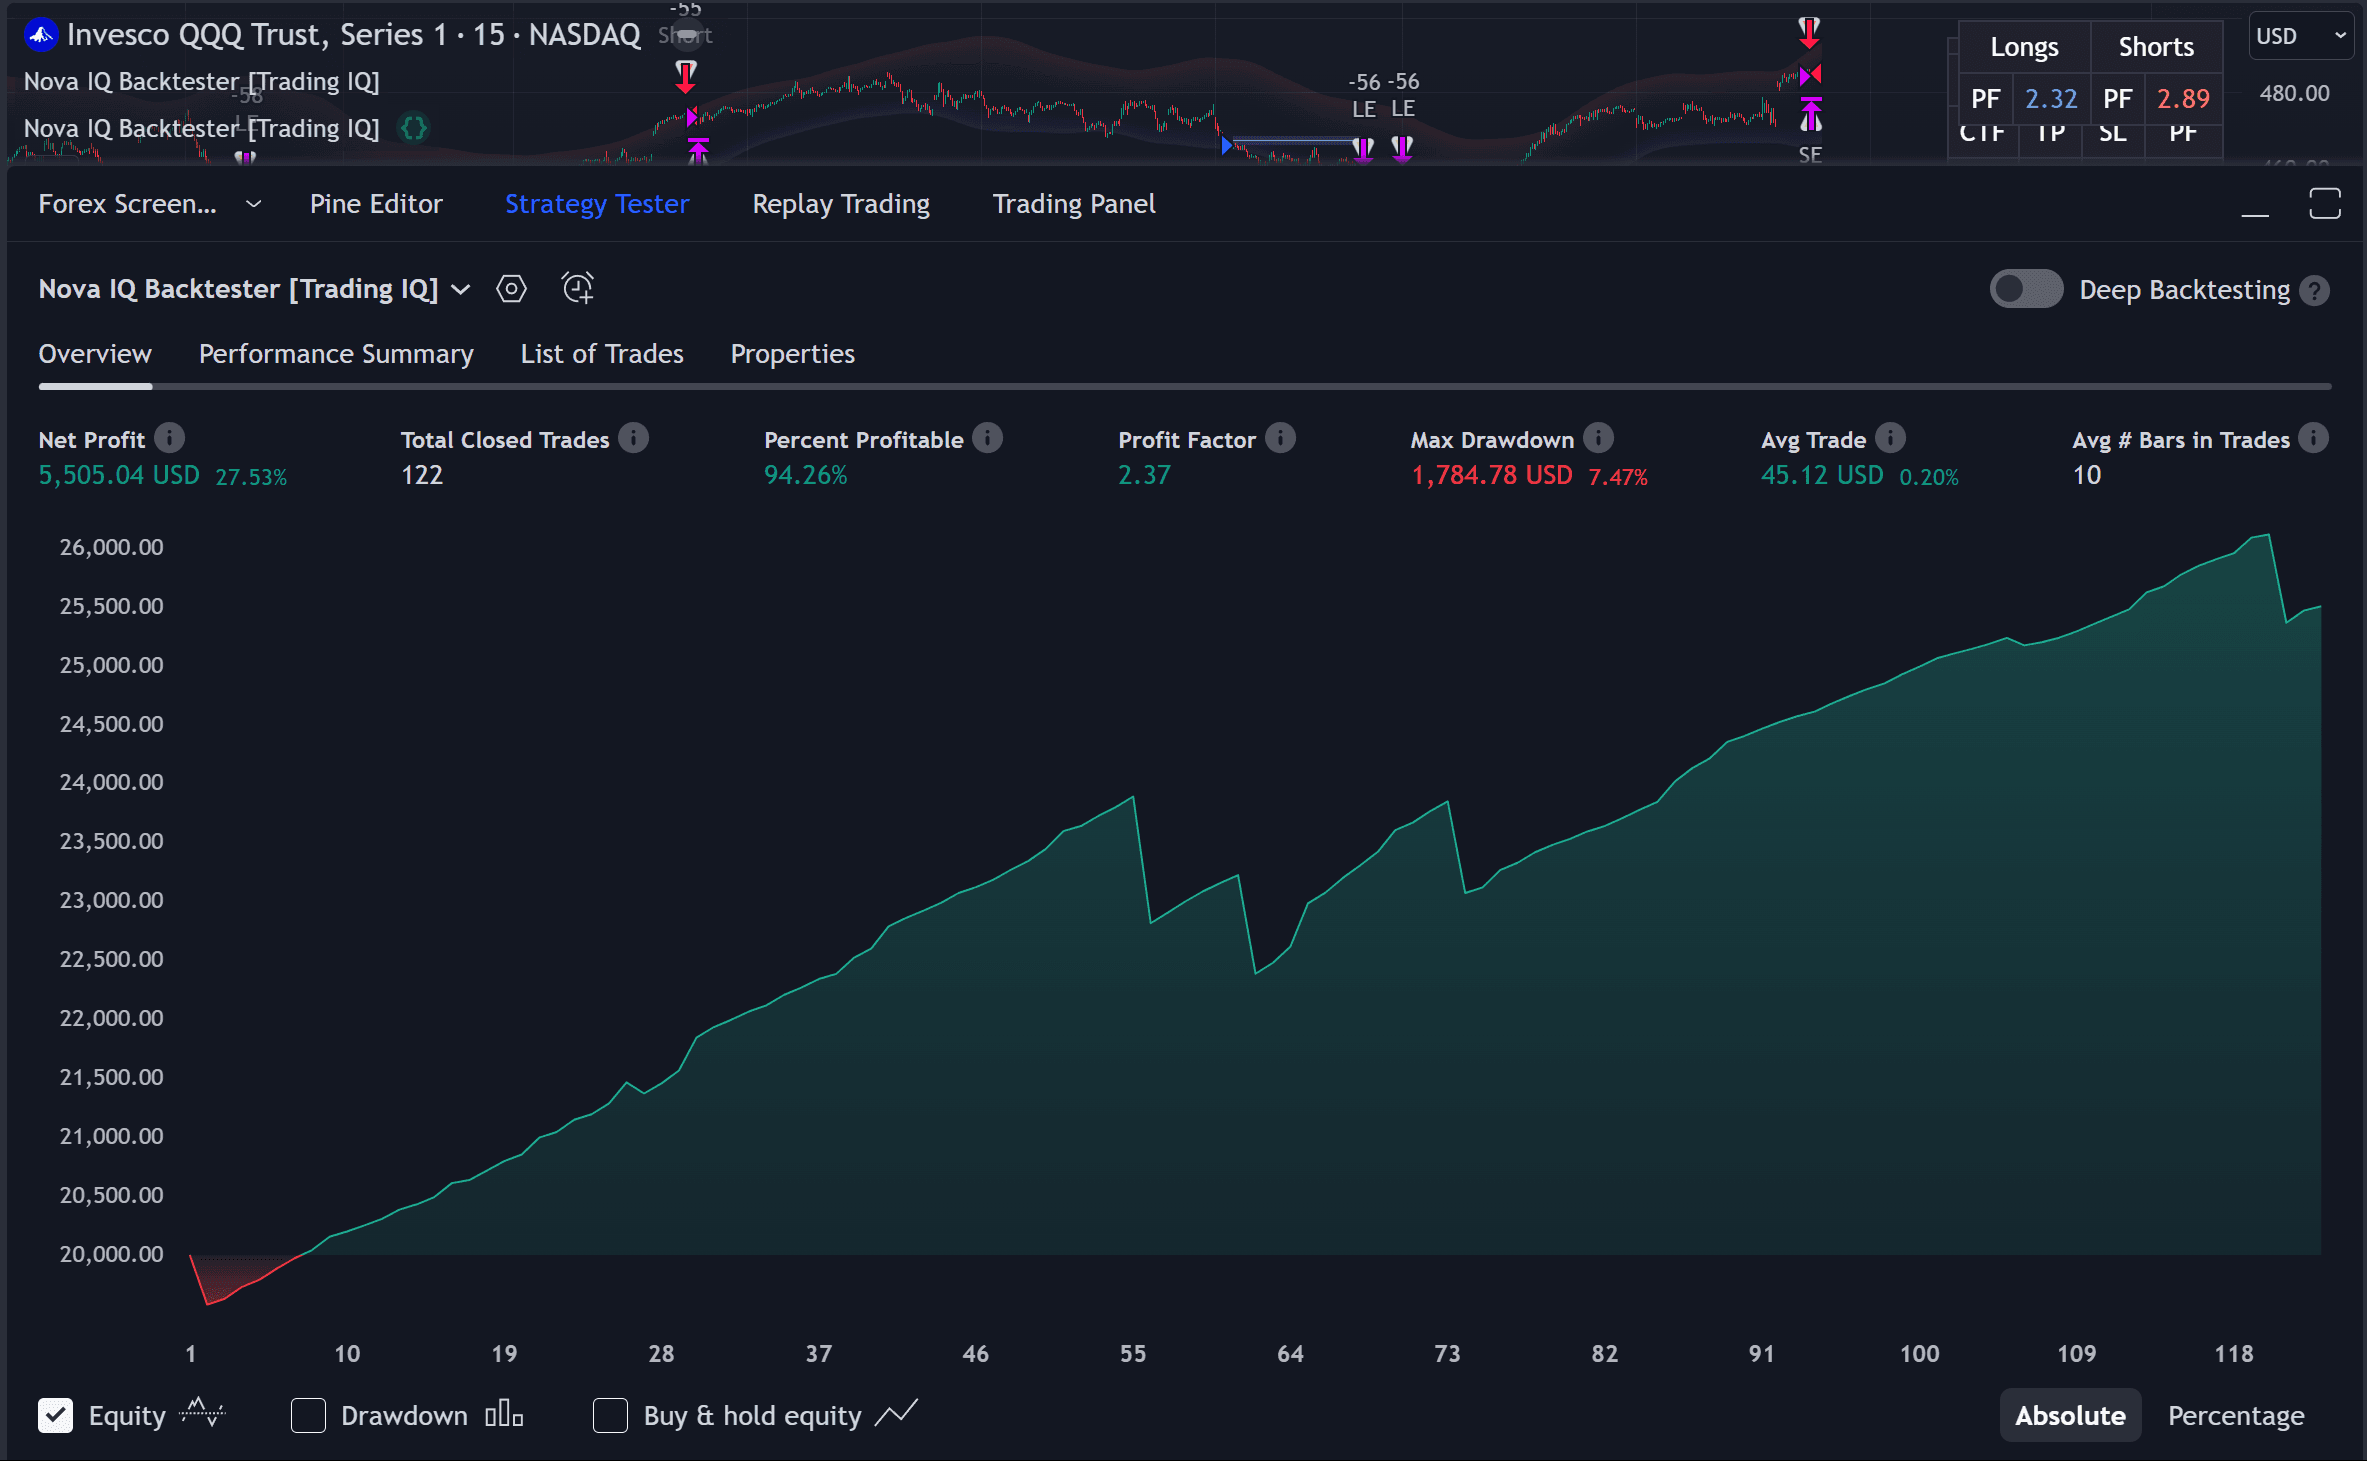Screen dimensions: 2367x1461
Task: Click Net Profit value 5,505.04 USD
Action: pyautogui.click(x=119, y=475)
